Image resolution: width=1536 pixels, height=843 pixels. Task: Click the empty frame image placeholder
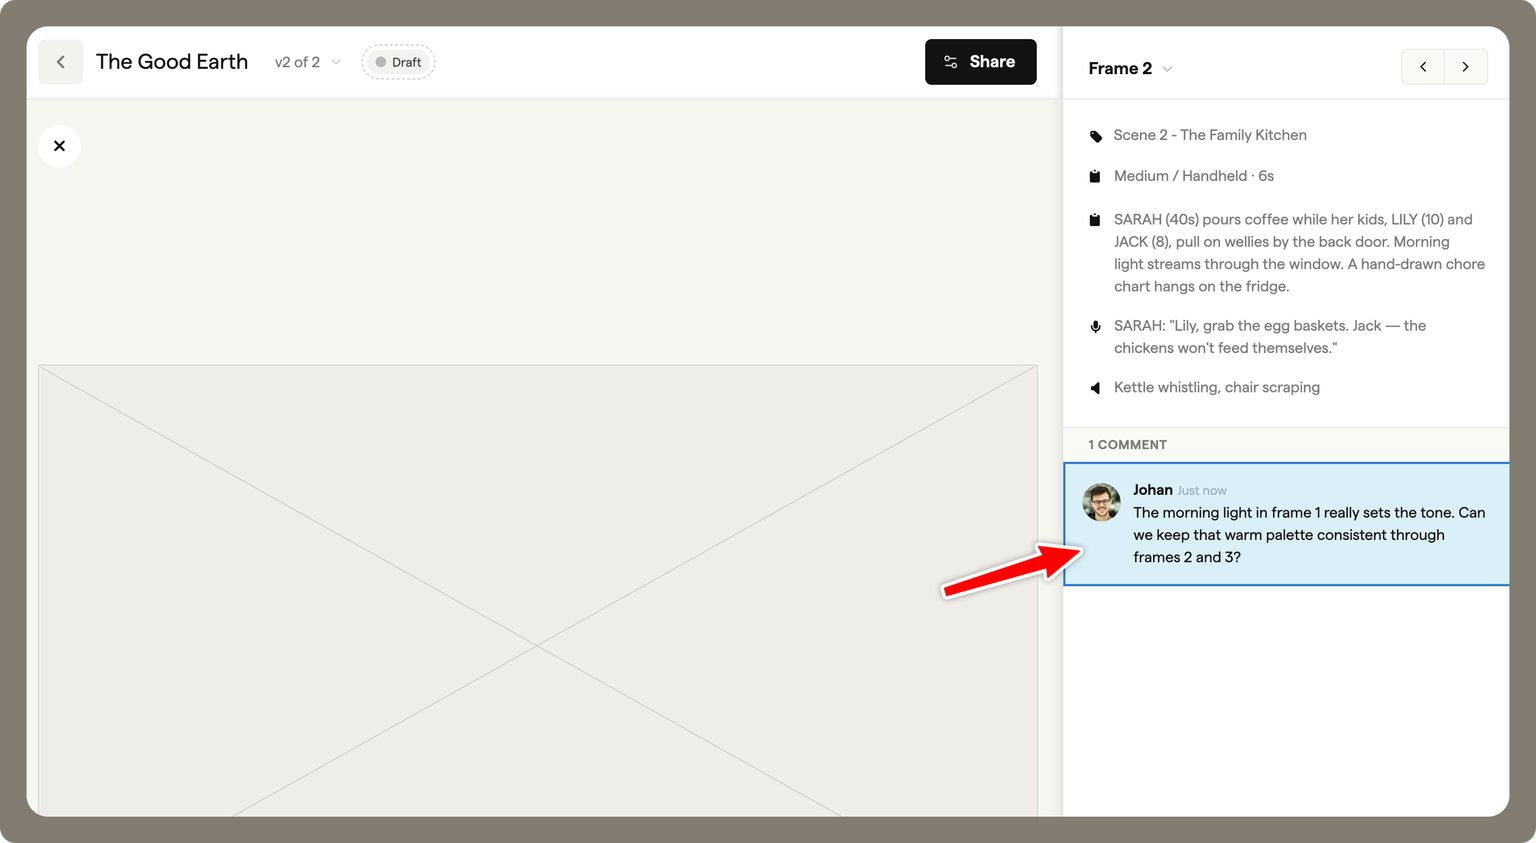(538, 590)
